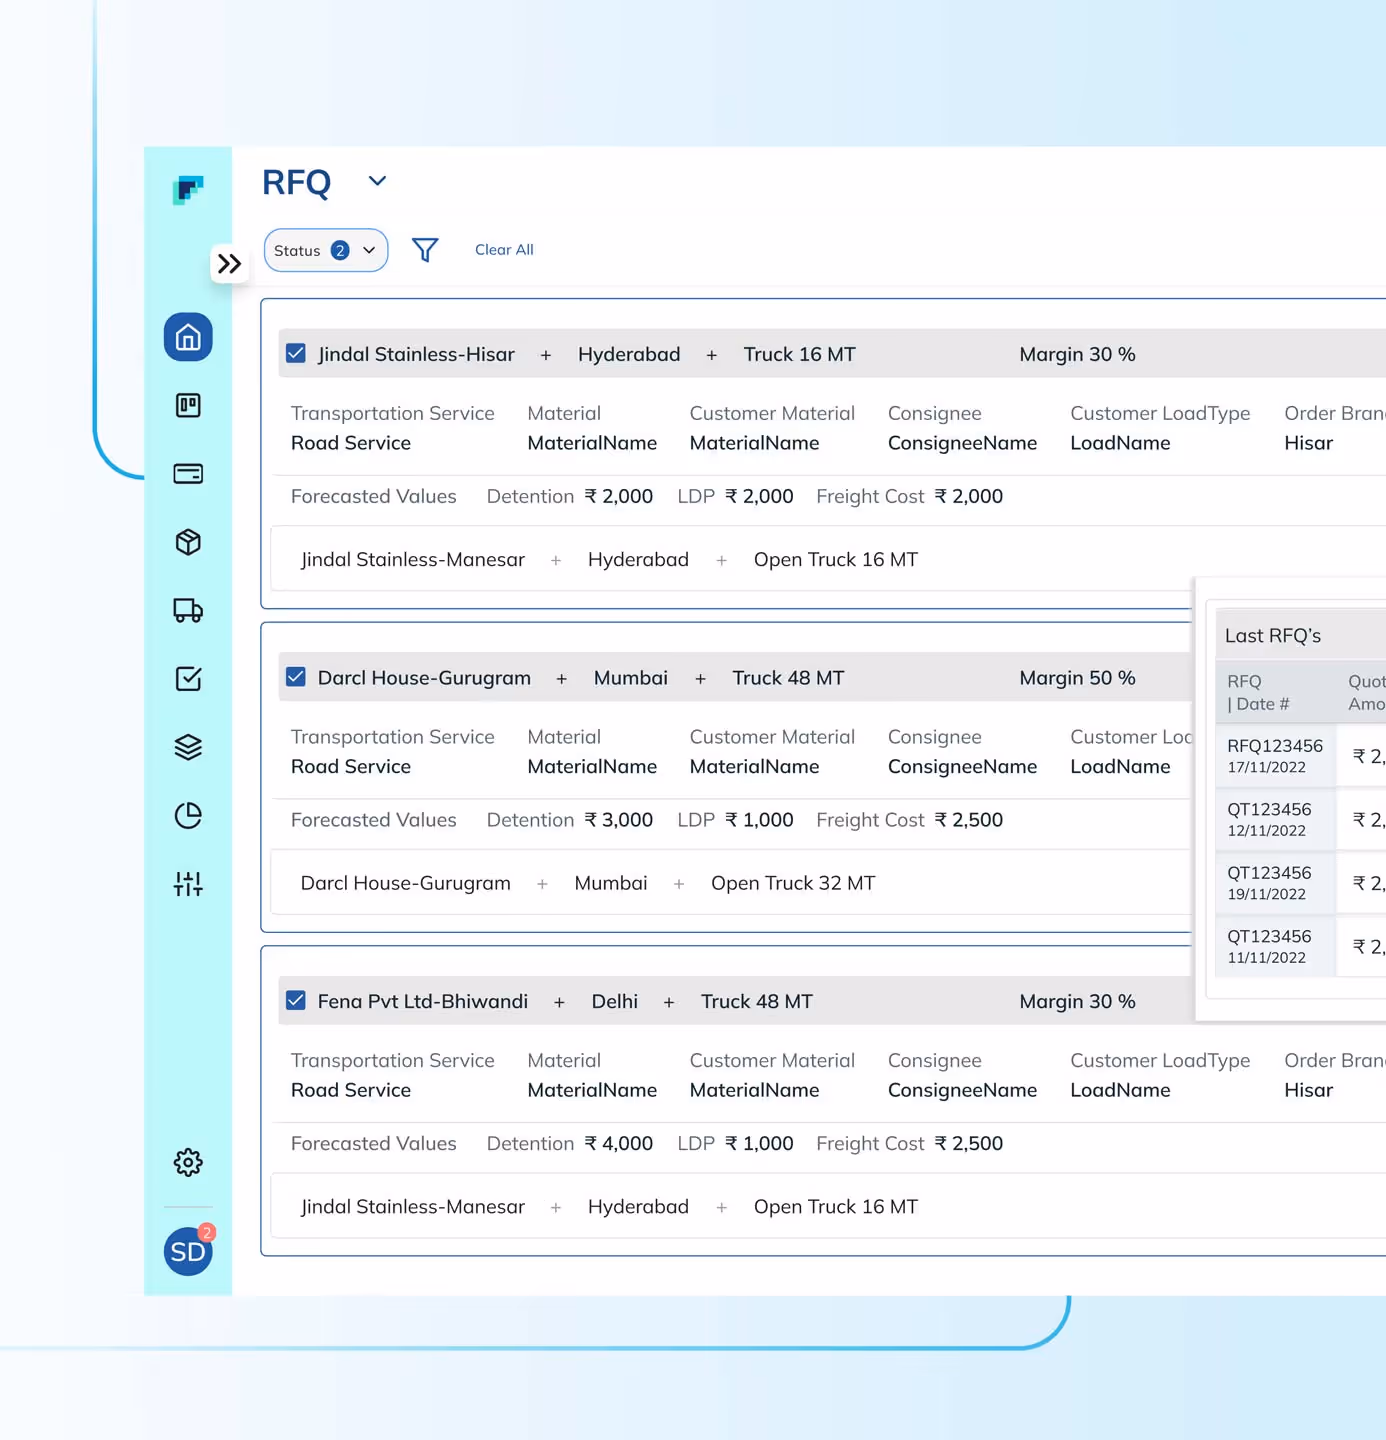Viewport: 1386px width, 1440px height.
Task: Click the funnel filter icon
Action: tap(425, 250)
